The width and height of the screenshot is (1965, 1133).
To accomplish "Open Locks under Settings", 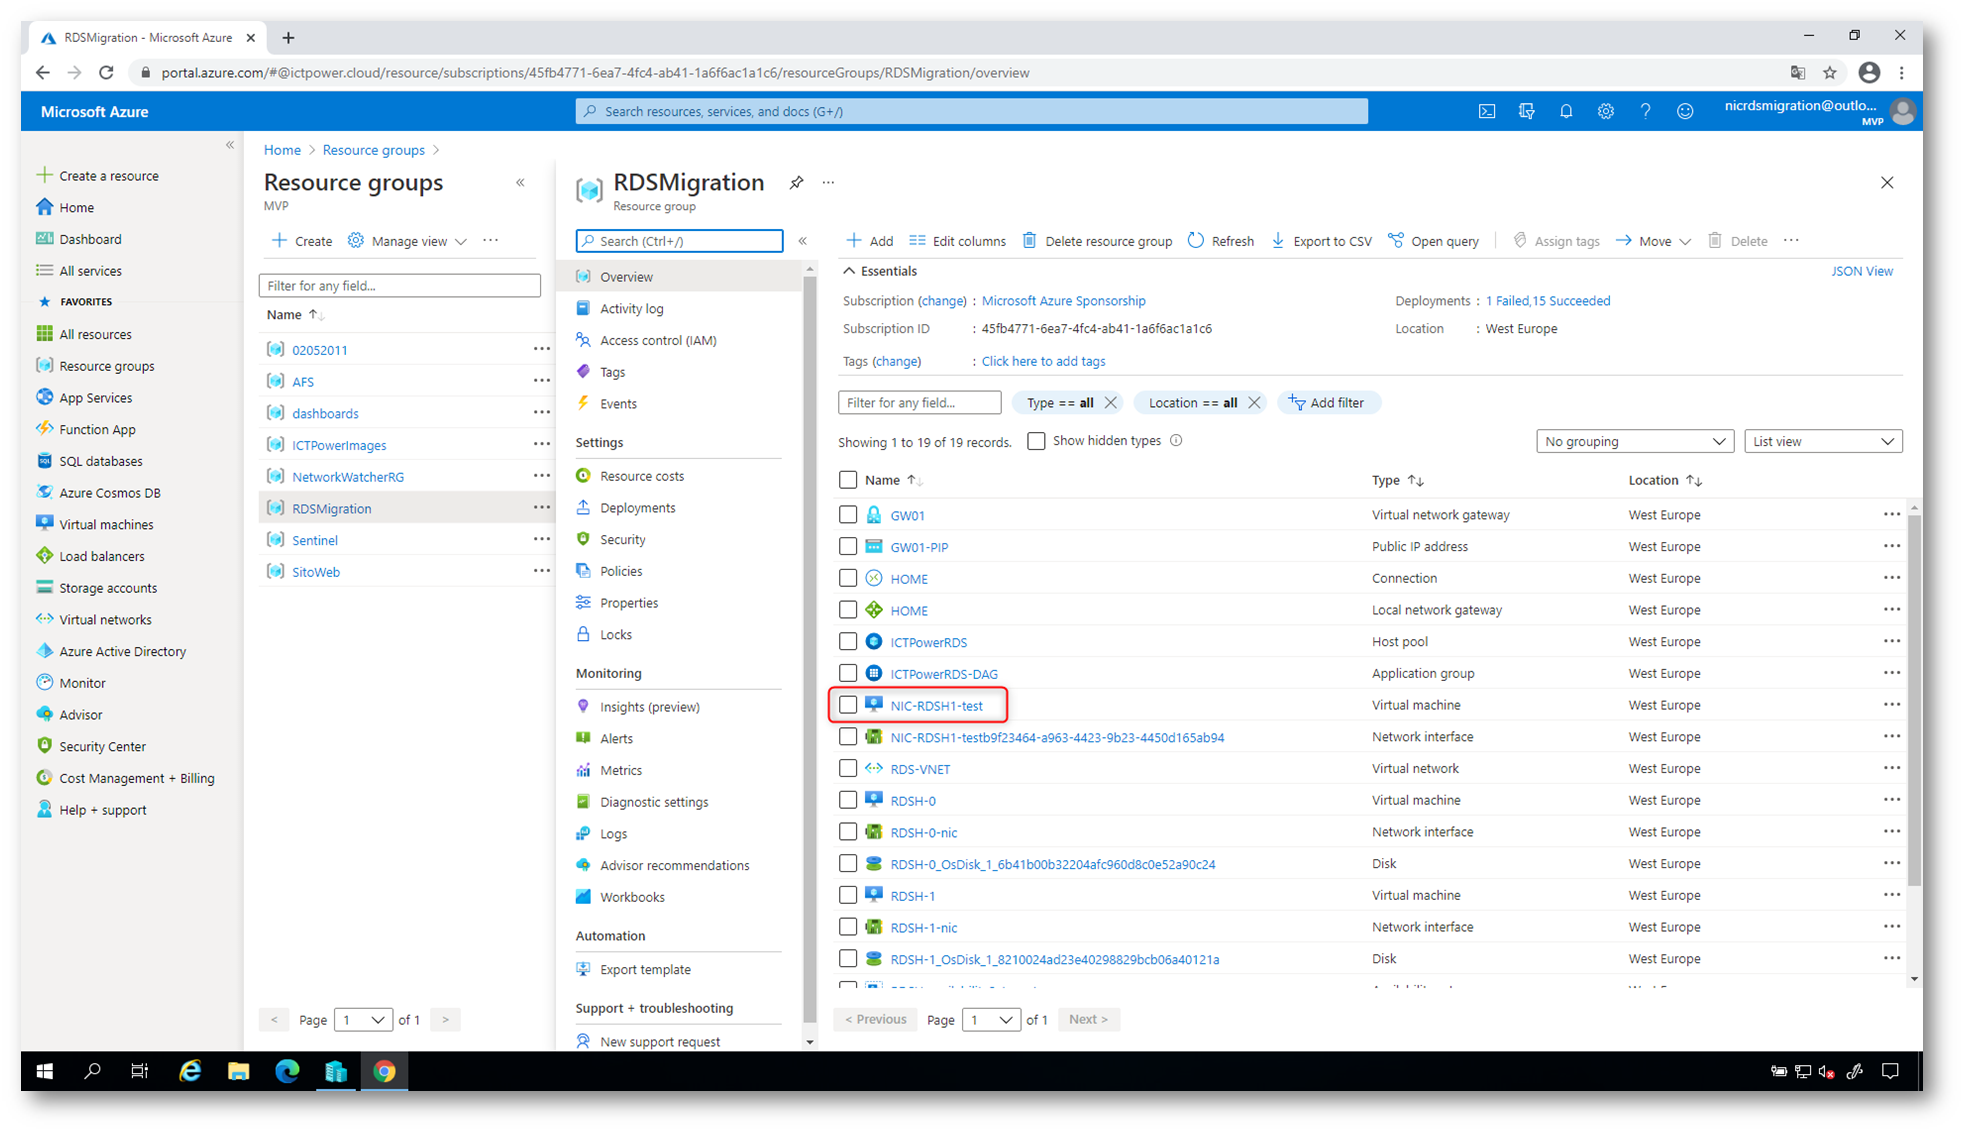I will click(615, 634).
